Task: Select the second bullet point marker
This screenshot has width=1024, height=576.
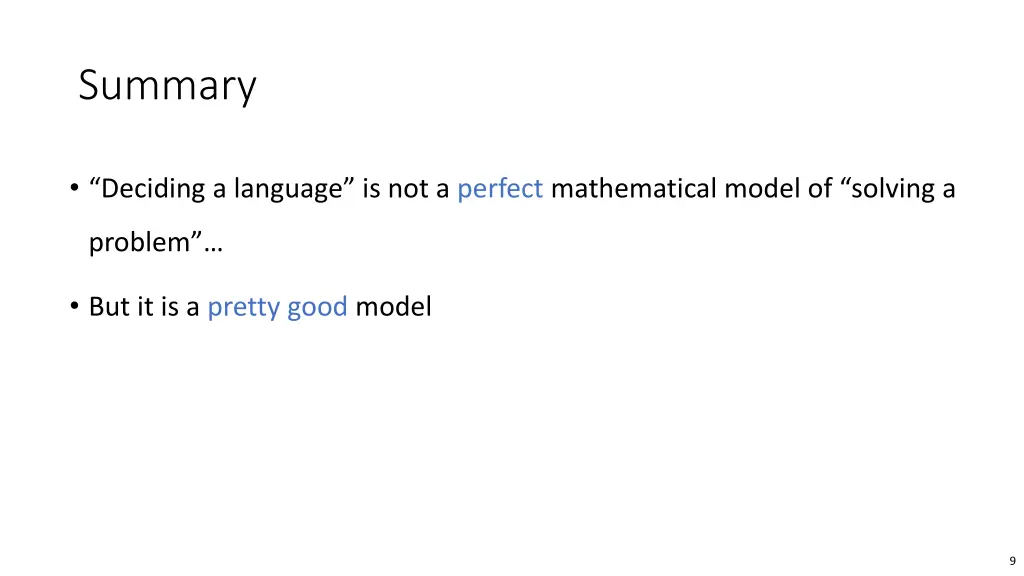Action: [x=75, y=307]
